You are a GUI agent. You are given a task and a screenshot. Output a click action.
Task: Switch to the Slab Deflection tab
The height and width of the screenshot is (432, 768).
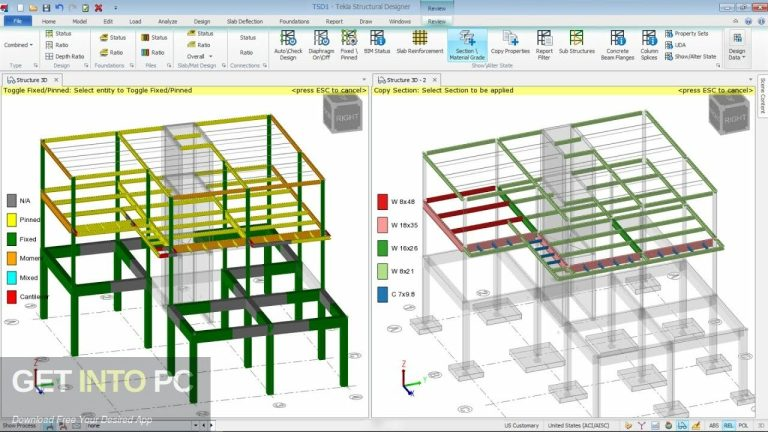tap(245, 22)
